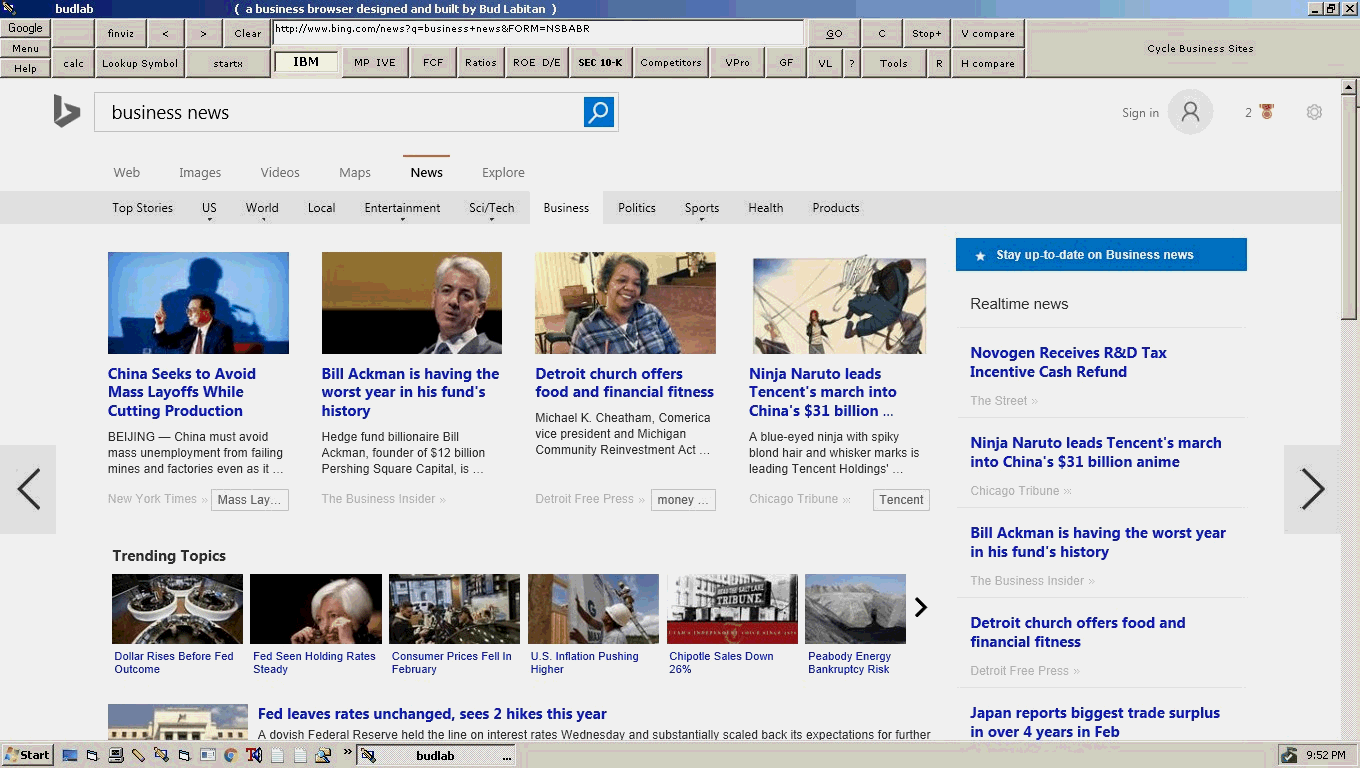Click the quick launch overflow chevron
The image size is (1360, 768).
348,752
